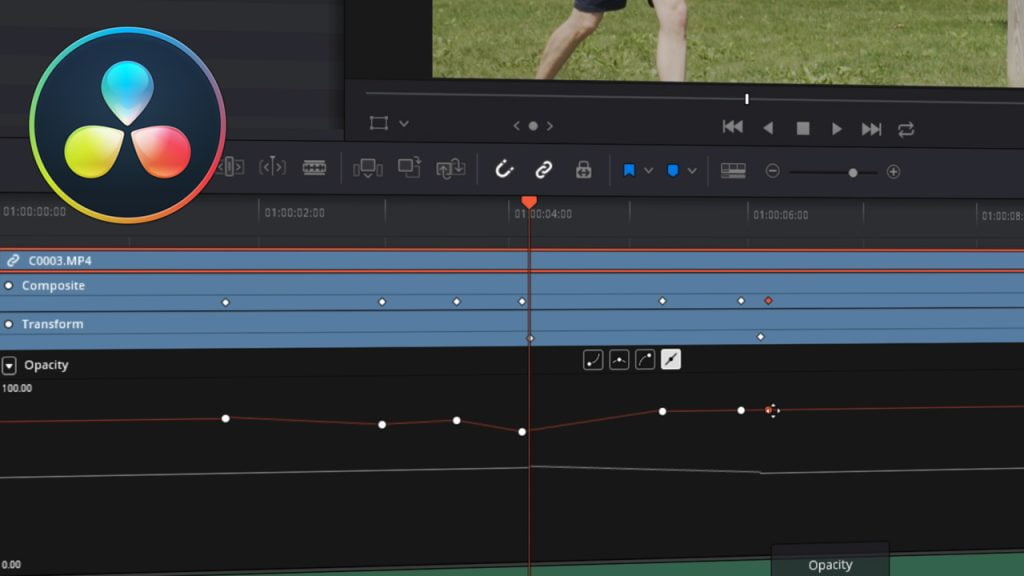Viewport: 1024px width, 576px height.
Task: Zoom in on the timeline with plus icon
Action: (x=895, y=171)
